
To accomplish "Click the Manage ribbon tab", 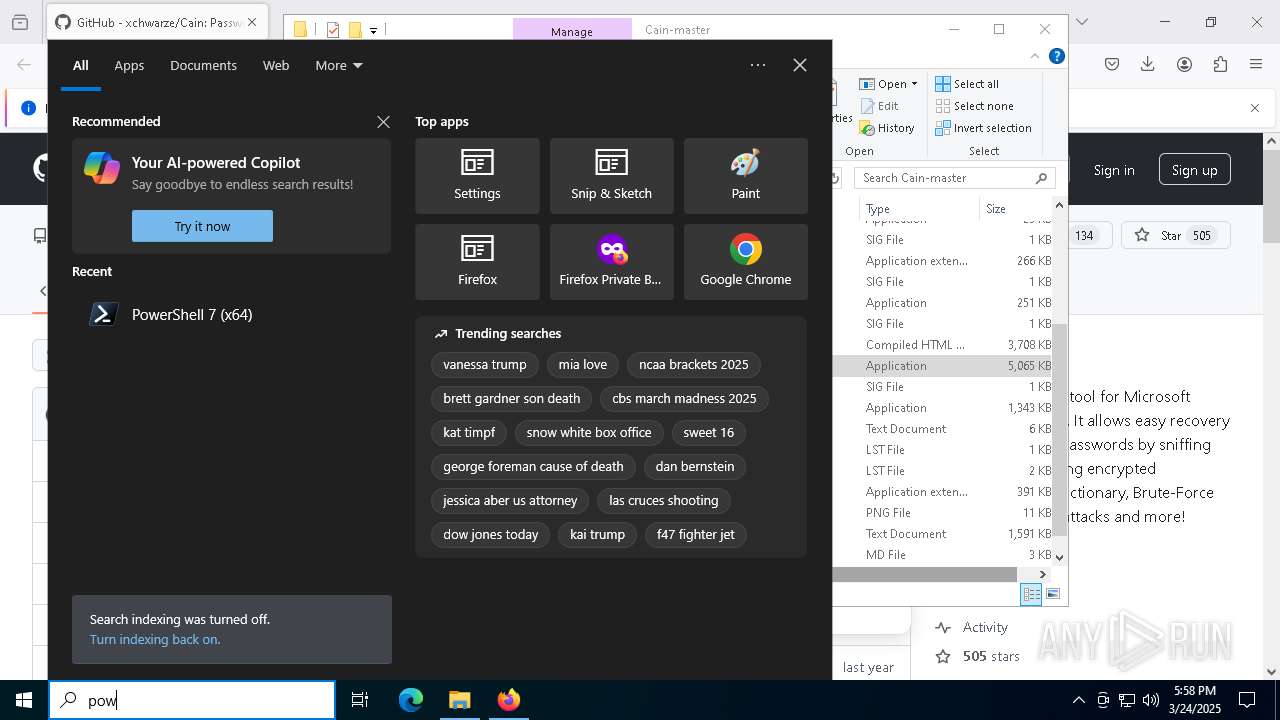I will tap(572, 31).
